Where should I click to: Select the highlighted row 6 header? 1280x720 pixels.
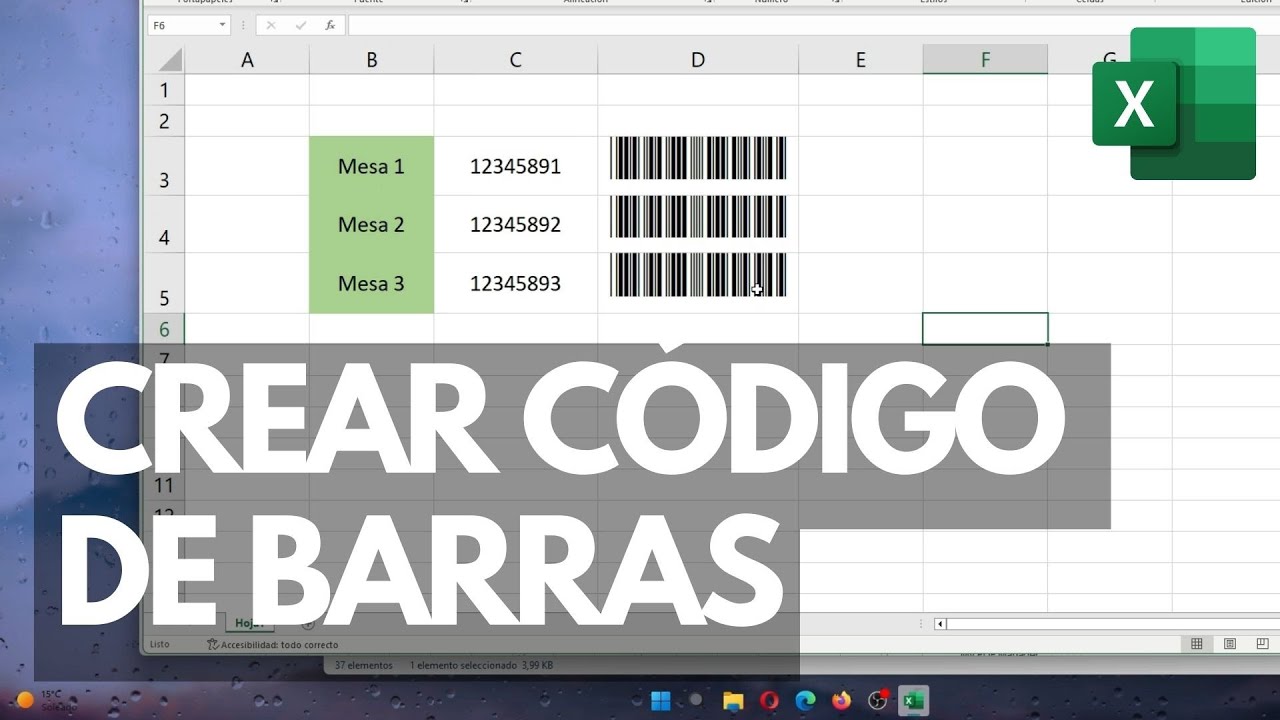165,329
